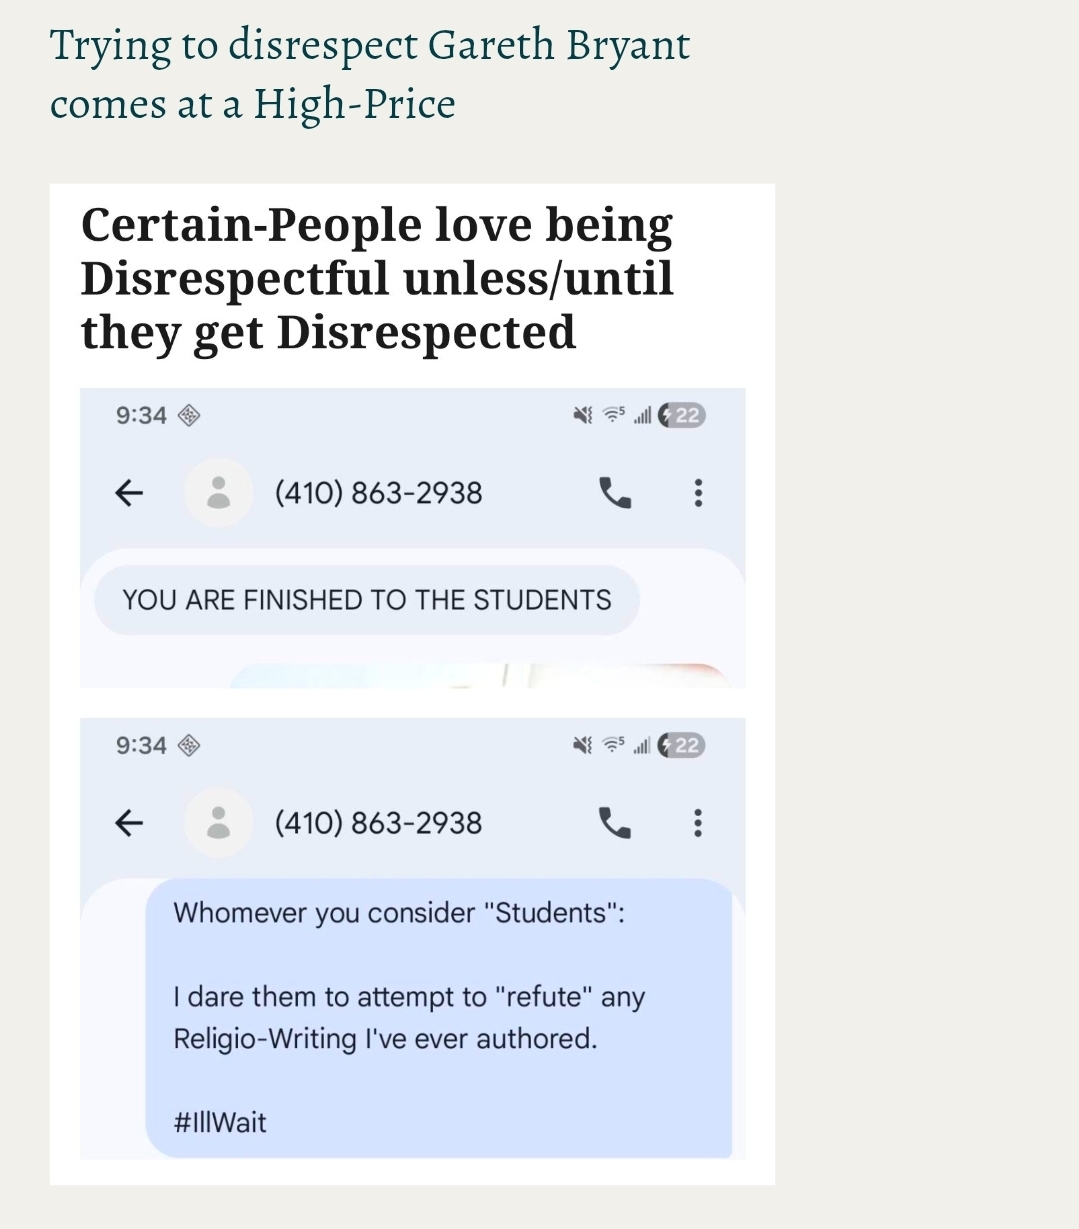Click the Wi-Fi icon in the upper status bar
Image resolution: width=1079 pixels, height=1229 pixels.
click(x=613, y=415)
